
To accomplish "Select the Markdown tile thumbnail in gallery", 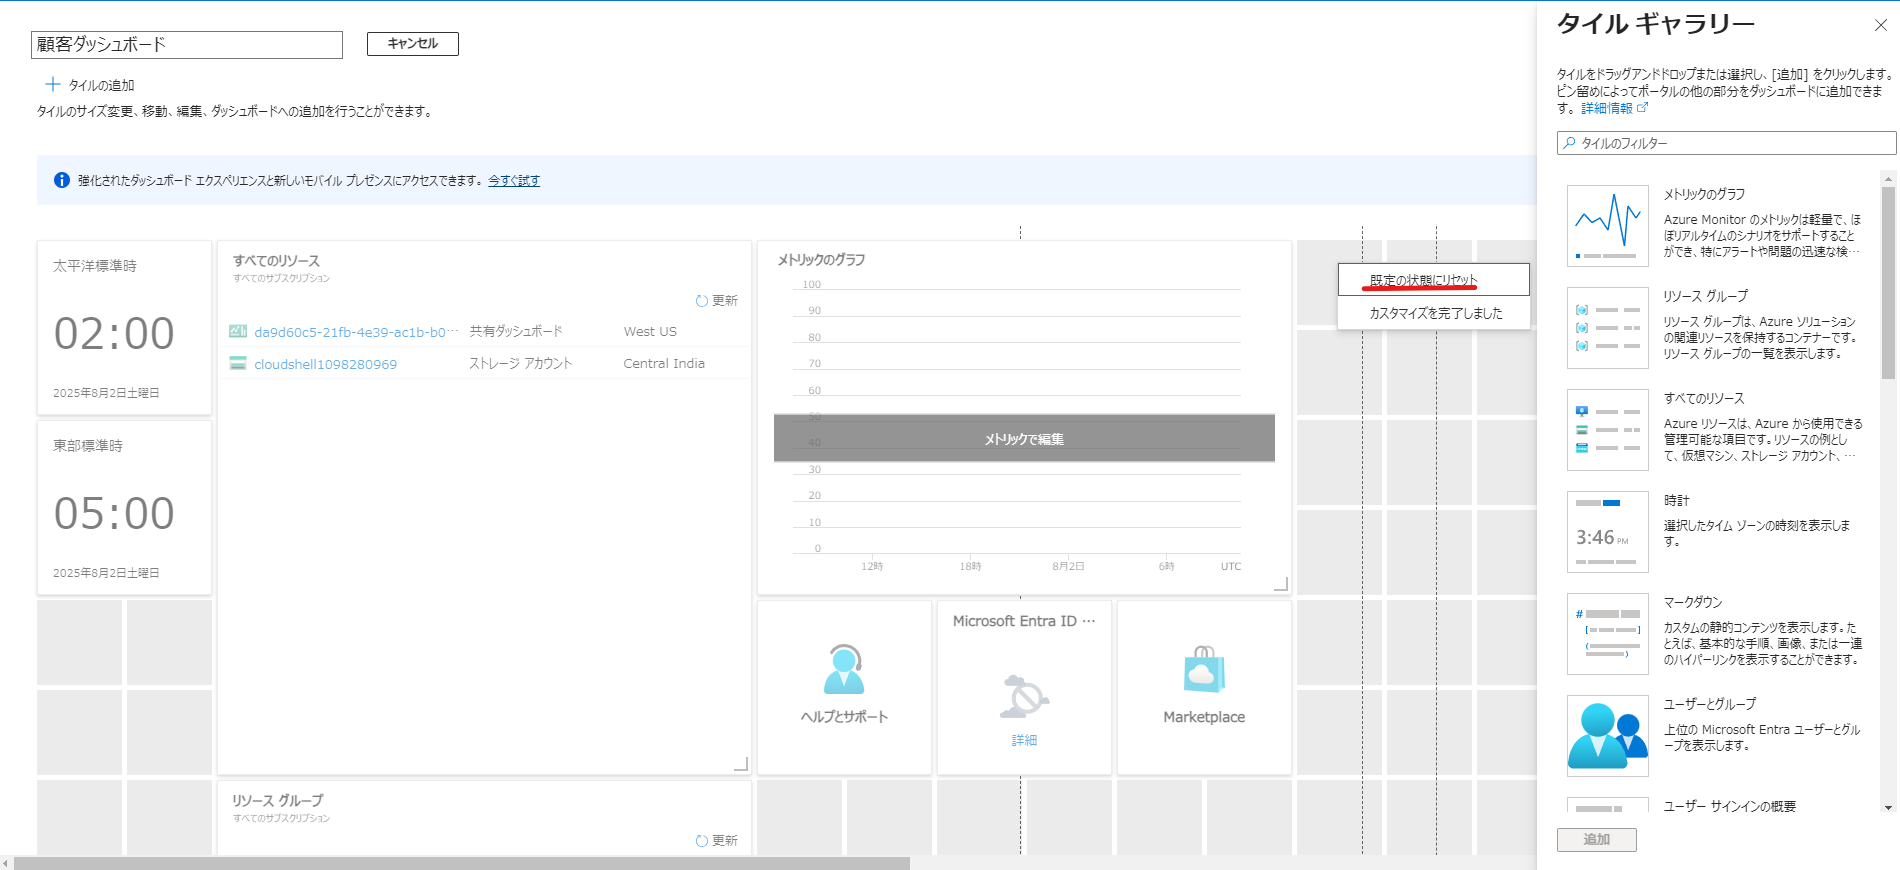I will [1608, 634].
